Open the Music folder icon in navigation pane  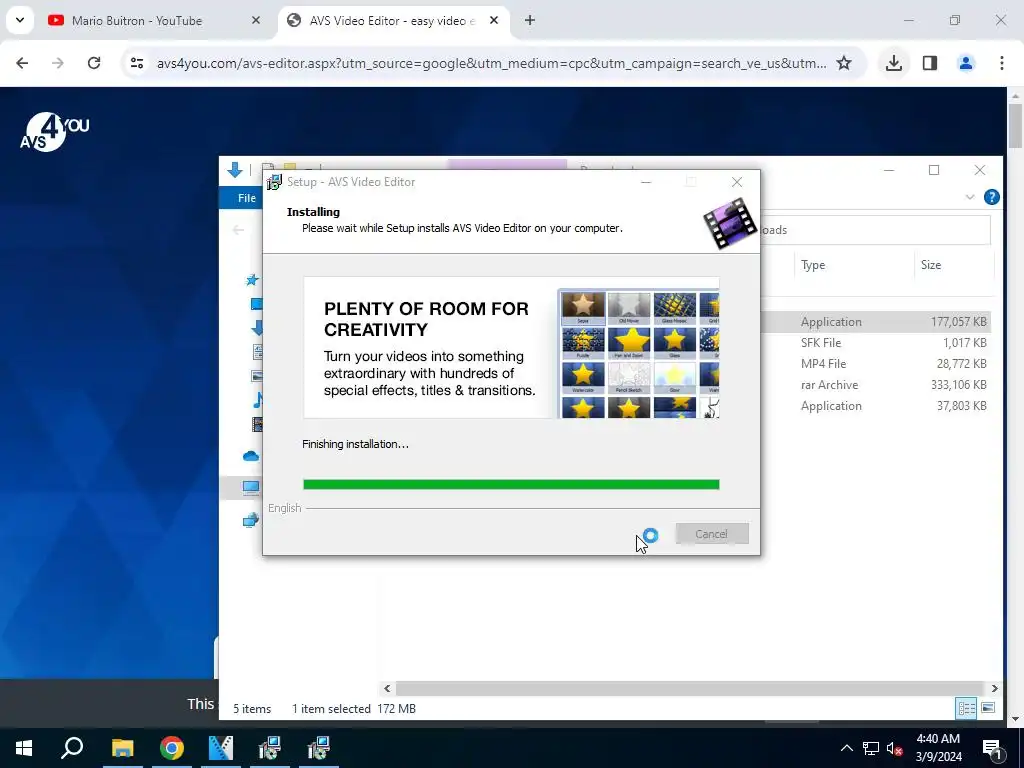257,400
